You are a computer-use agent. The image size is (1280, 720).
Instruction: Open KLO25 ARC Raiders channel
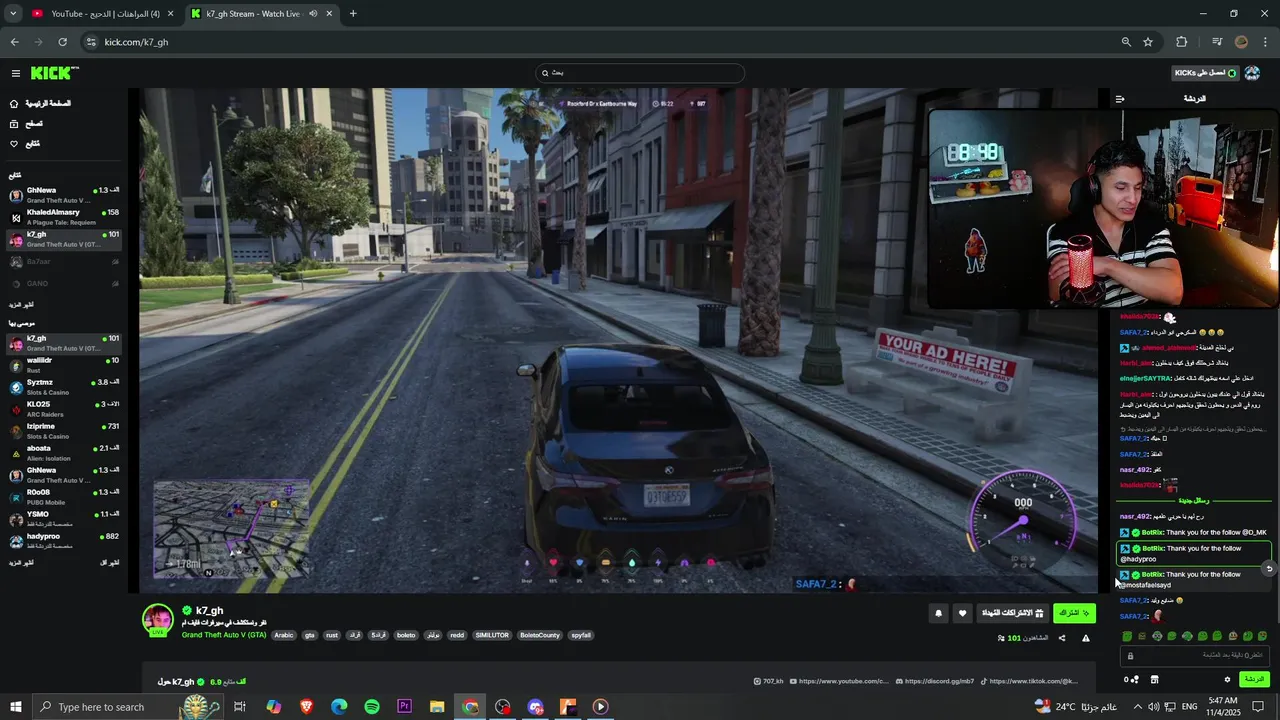(x=64, y=409)
